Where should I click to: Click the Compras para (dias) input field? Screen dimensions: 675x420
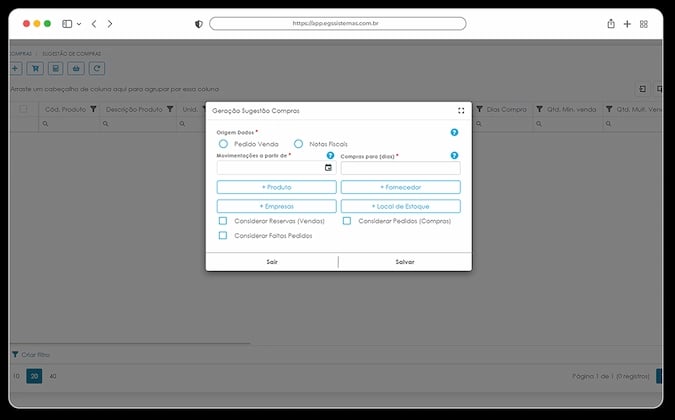click(x=400, y=168)
